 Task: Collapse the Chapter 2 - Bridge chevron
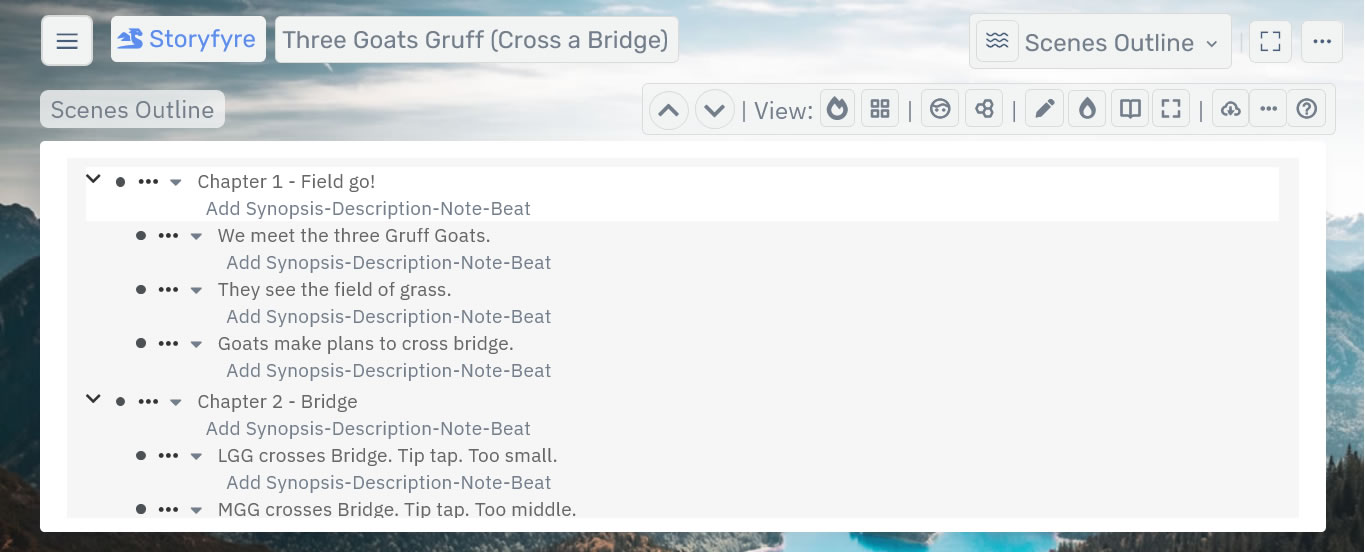[94, 399]
